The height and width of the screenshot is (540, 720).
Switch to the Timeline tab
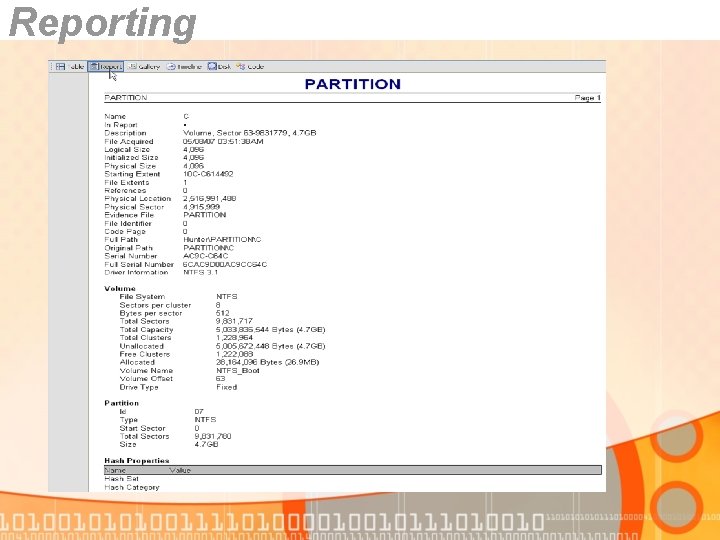pyautogui.click(x=184, y=67)
